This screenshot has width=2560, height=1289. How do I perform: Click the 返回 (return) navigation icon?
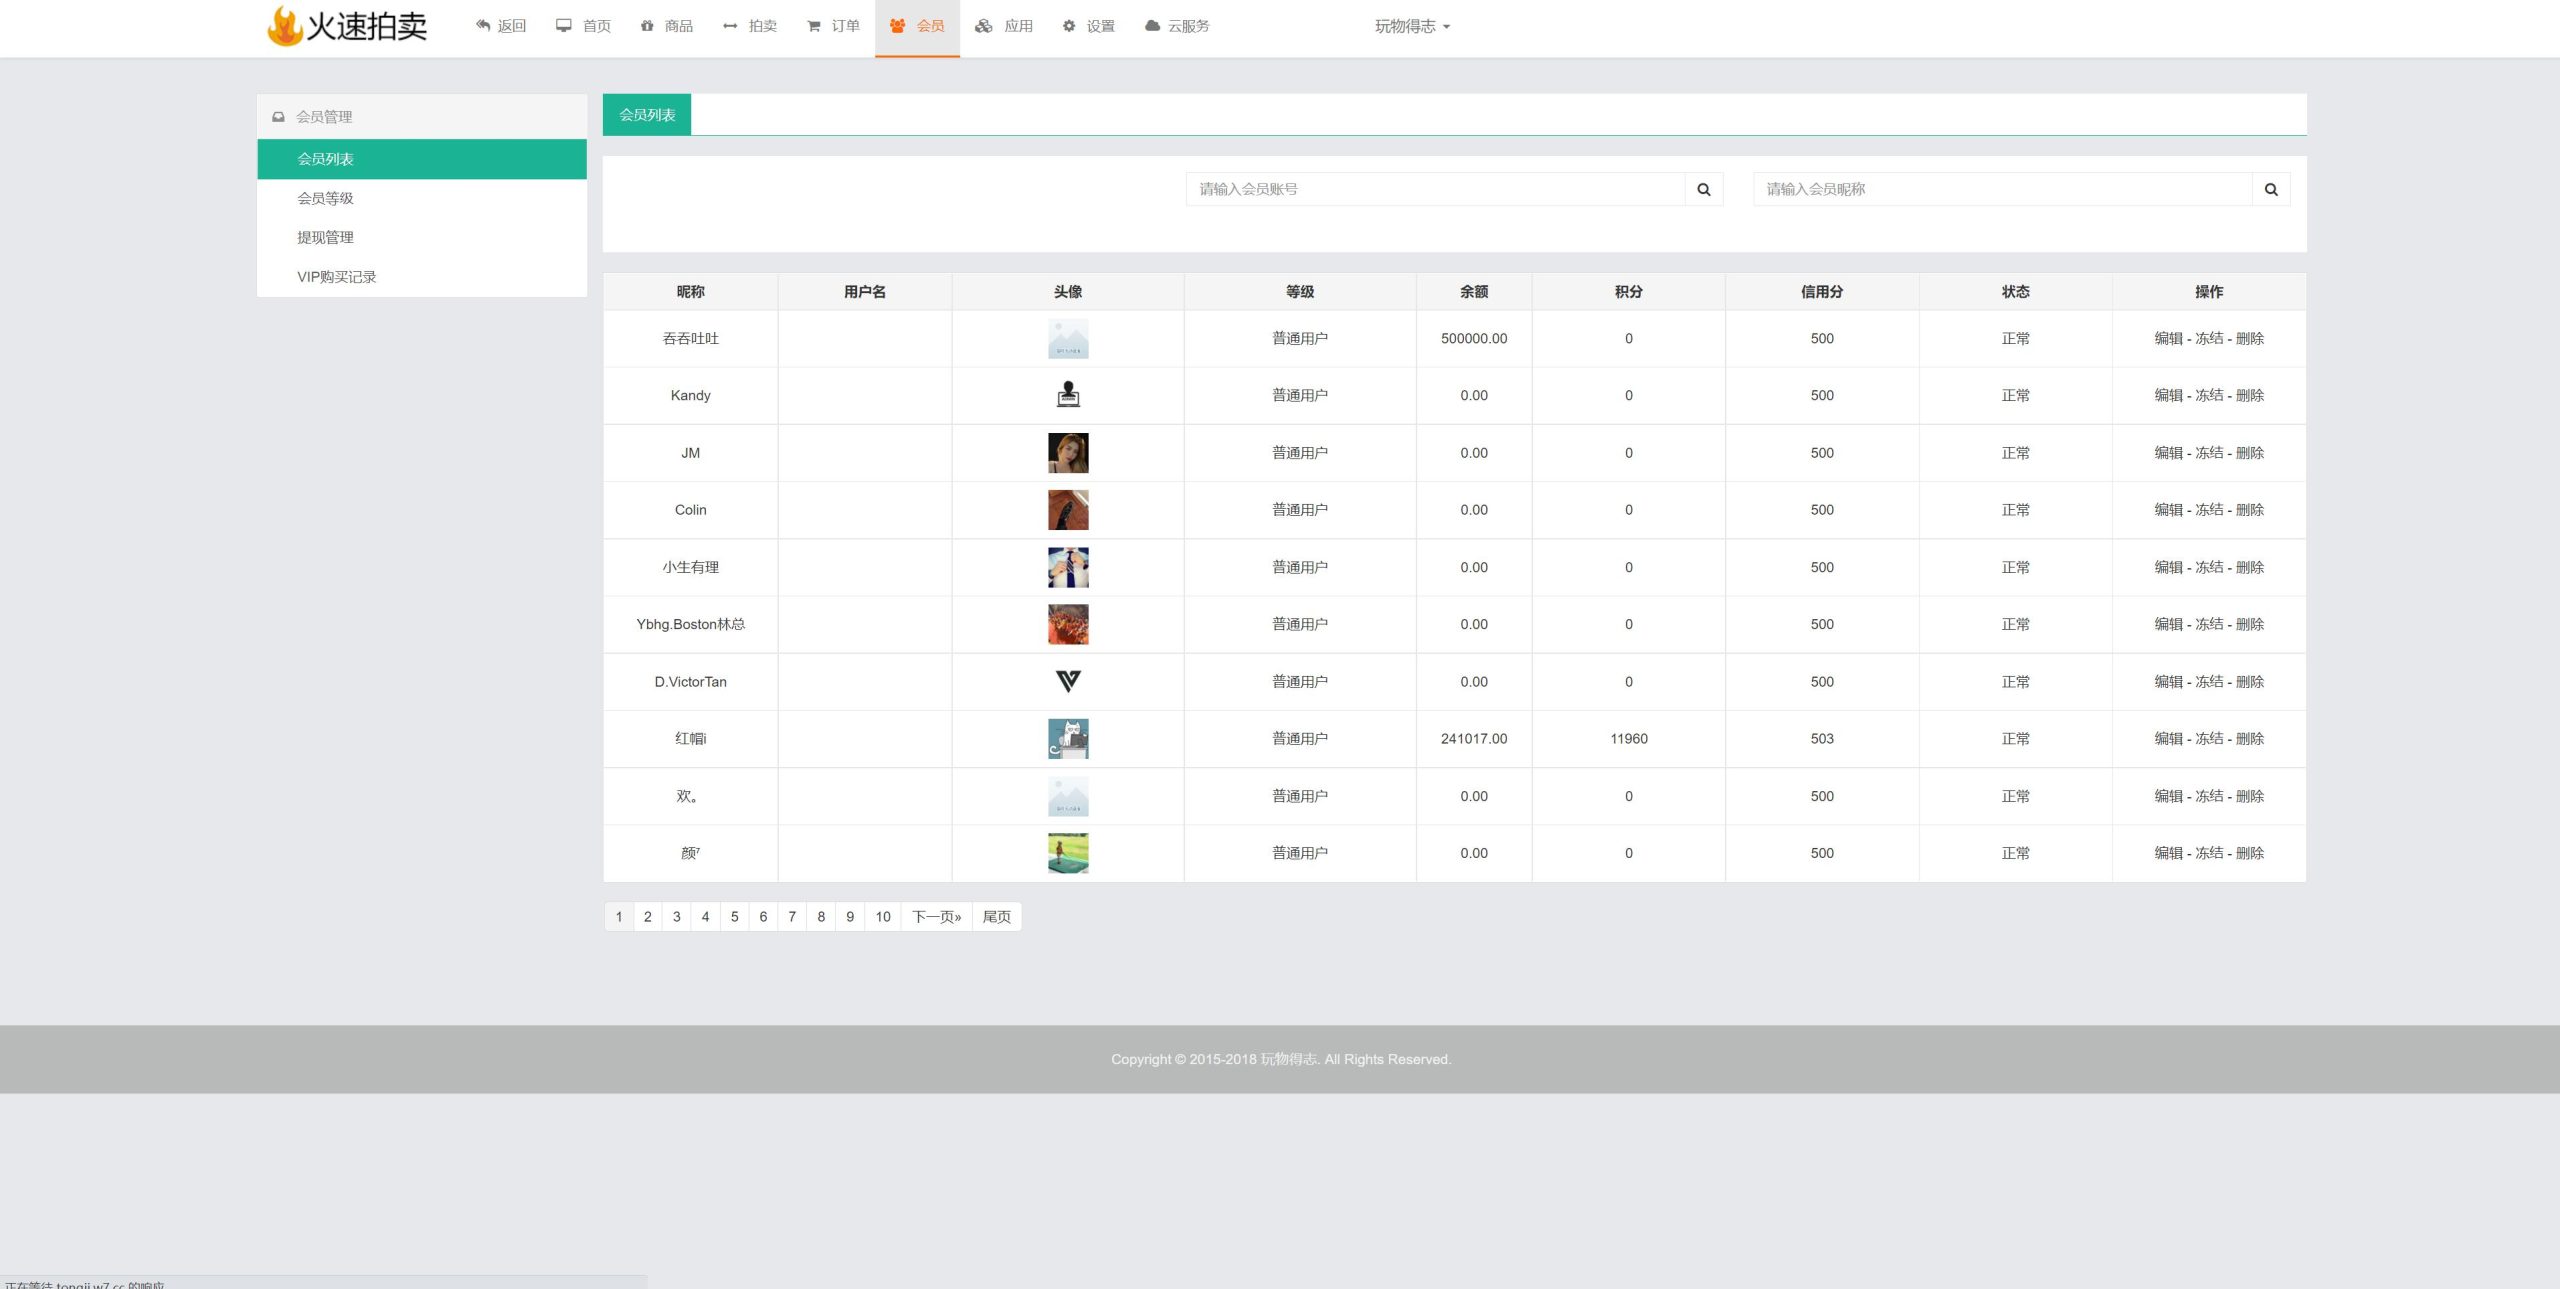pyautogui.click(x=486, y=26)
